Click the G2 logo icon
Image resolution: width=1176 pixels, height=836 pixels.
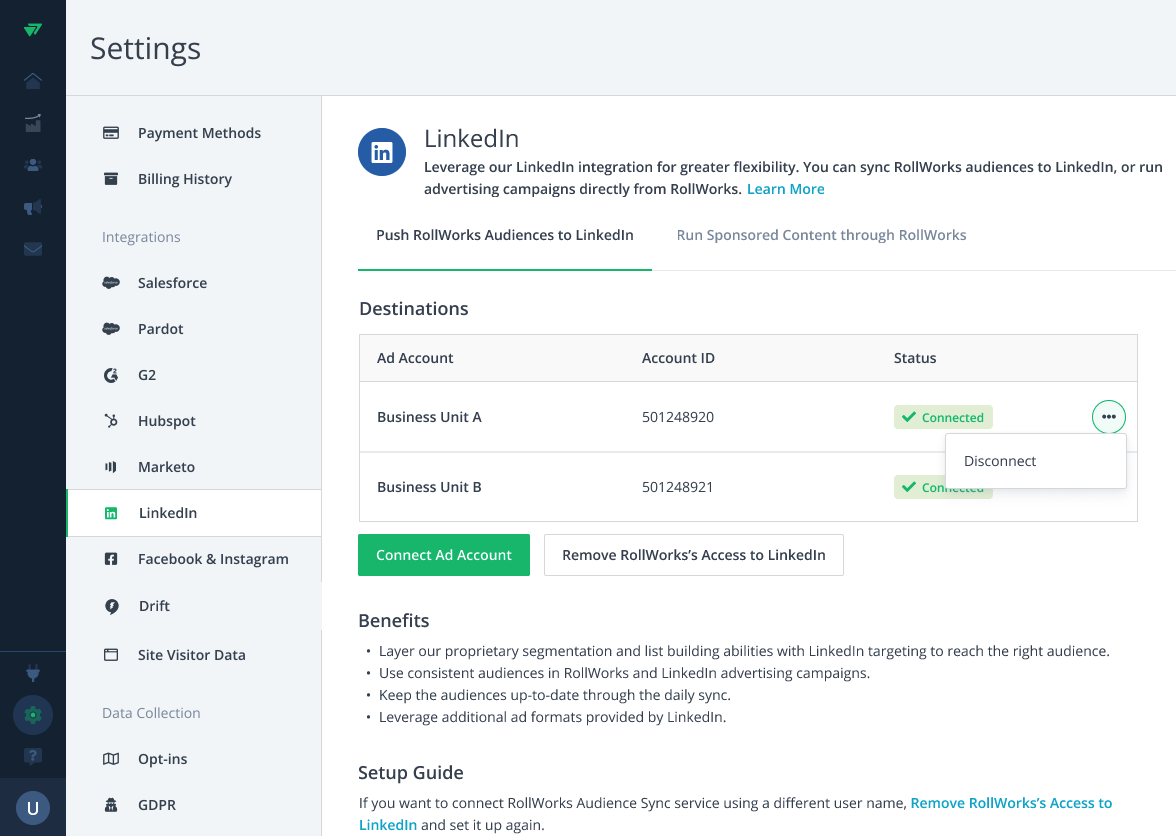pyautogui.click(x=111, y=375)
